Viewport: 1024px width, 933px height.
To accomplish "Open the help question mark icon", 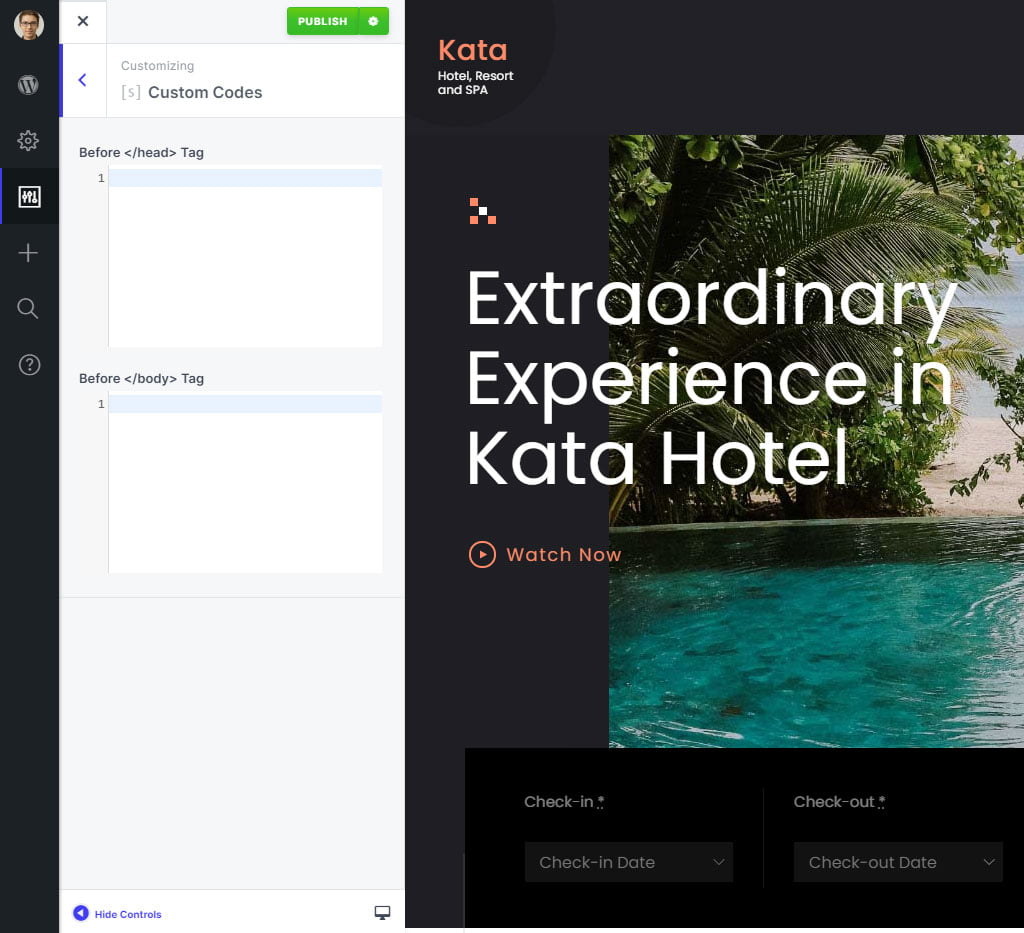I will [x=29, y=365].
